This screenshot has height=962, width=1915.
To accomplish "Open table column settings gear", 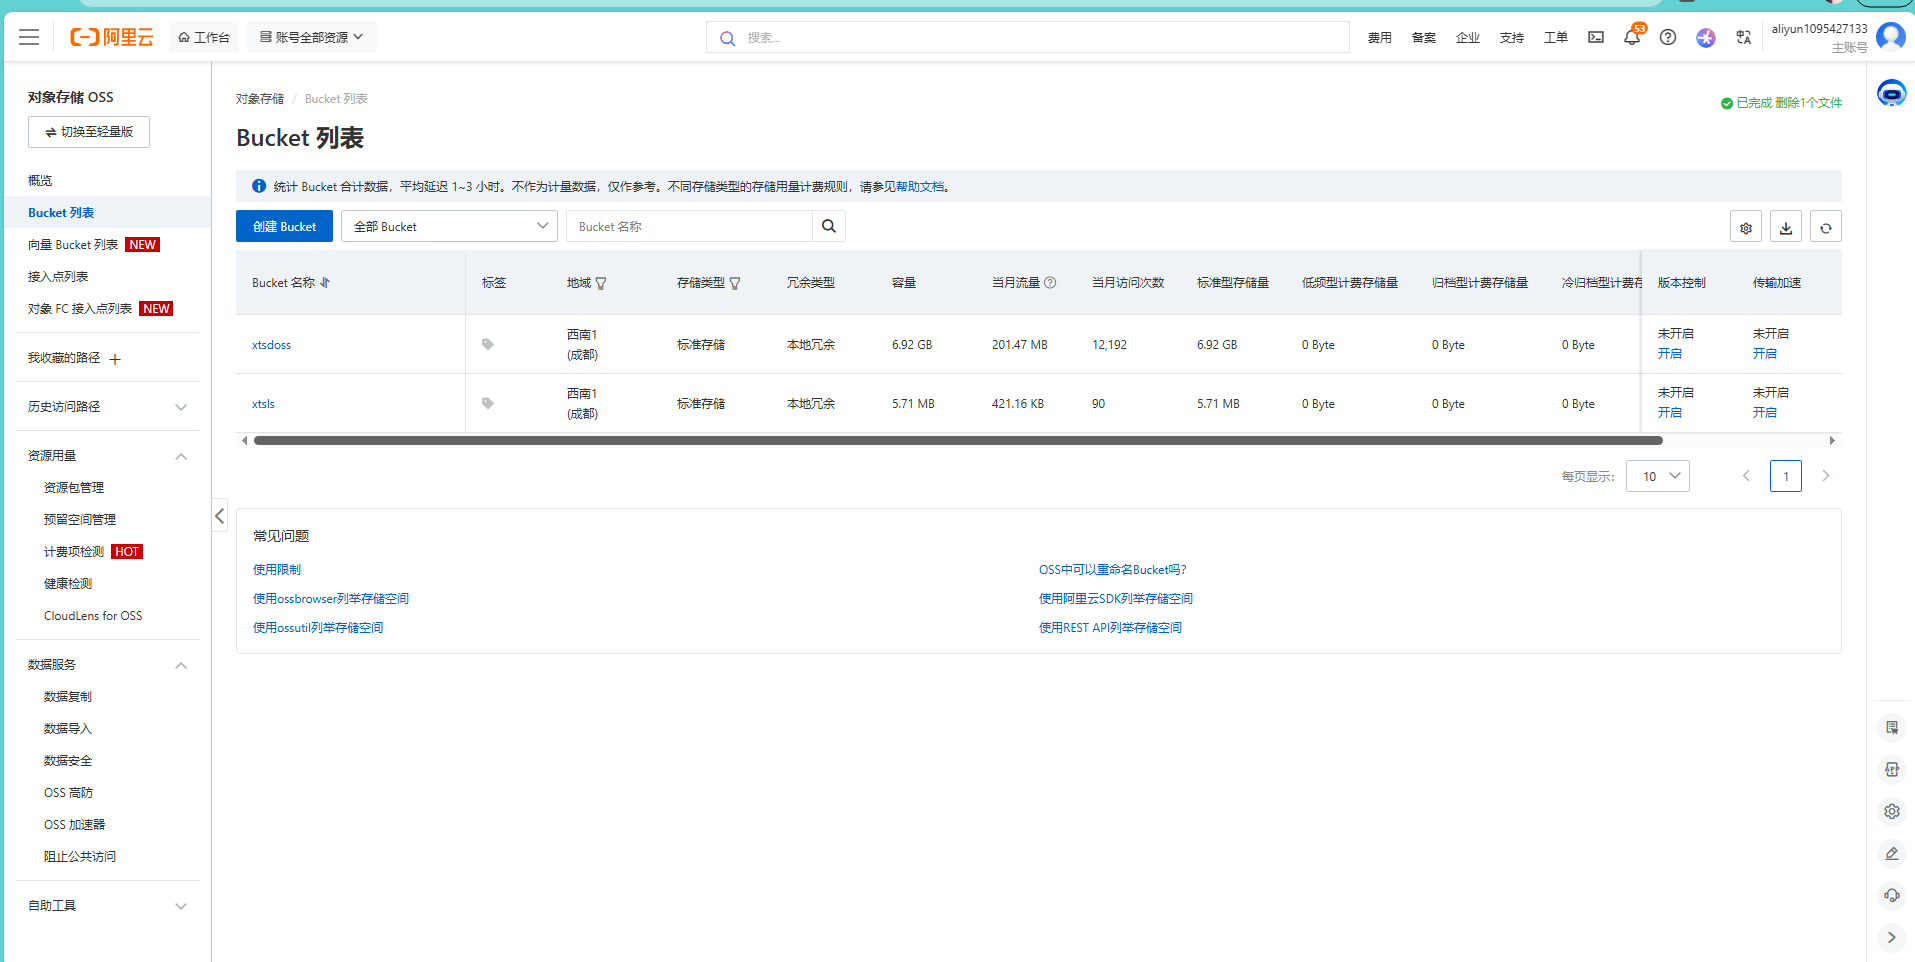I will [x=1746, y=227].
